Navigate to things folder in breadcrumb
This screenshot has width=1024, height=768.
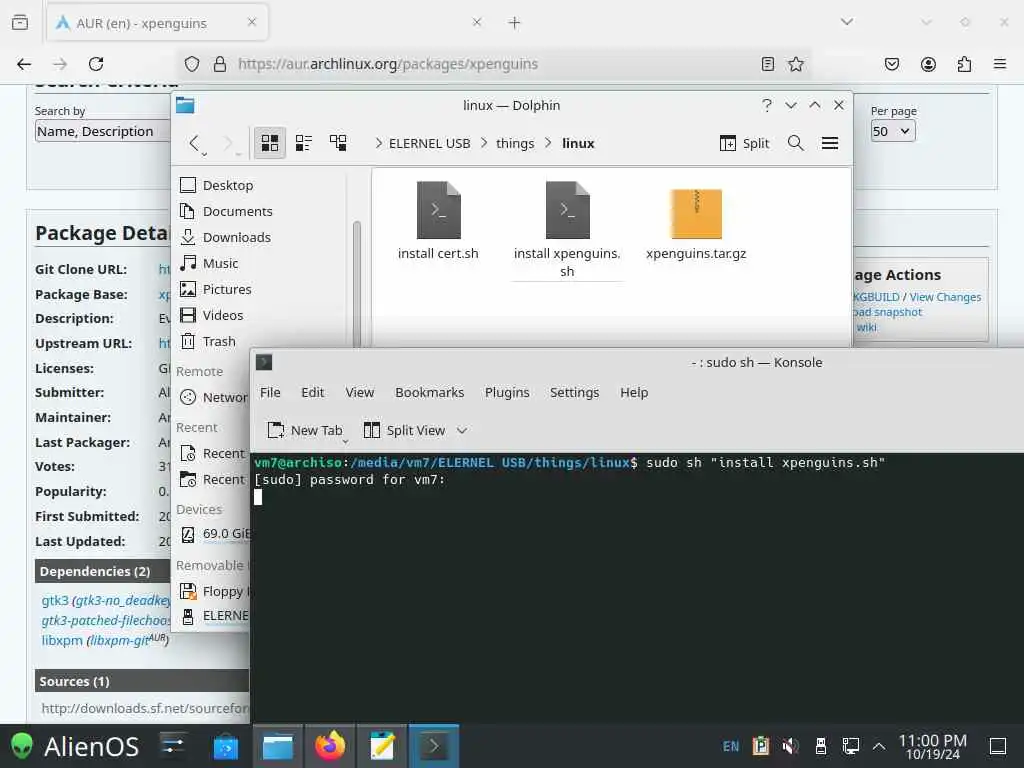tap(515, 144)
